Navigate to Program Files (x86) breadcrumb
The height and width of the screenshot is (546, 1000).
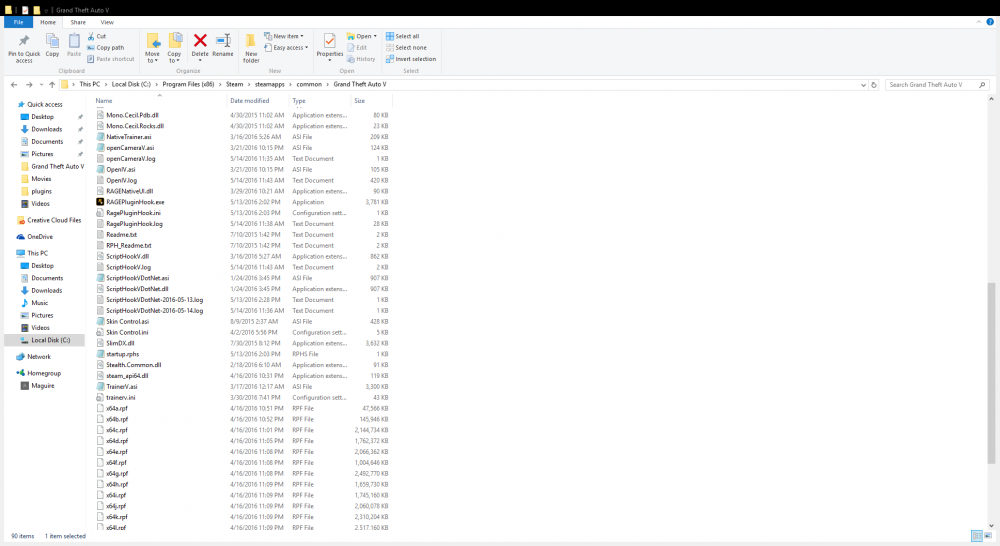(x=188, y=84)
